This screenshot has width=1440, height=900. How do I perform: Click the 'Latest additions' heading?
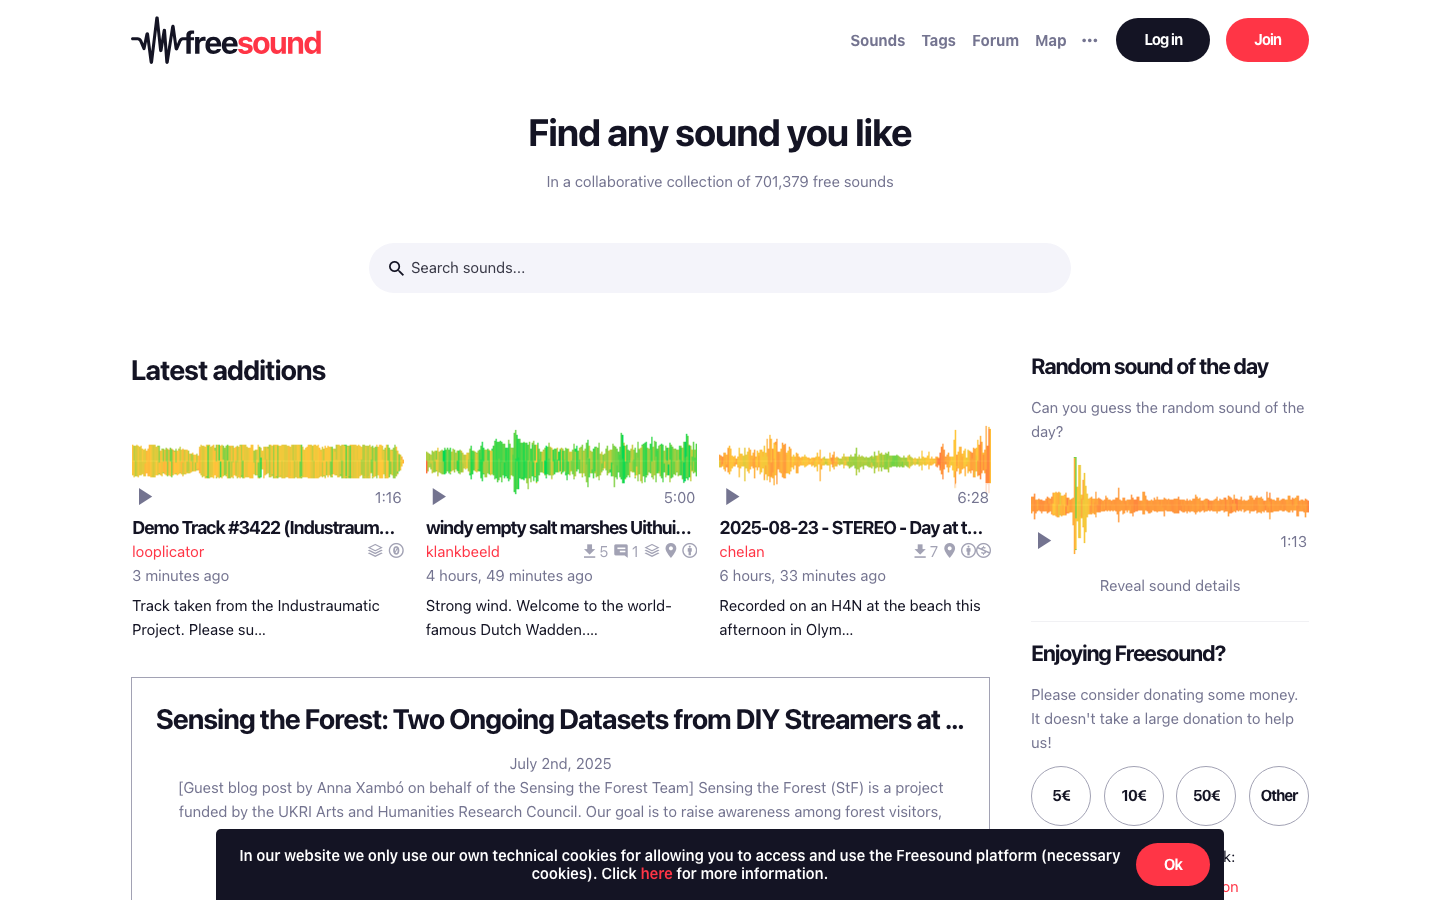[x=228, y=371]
